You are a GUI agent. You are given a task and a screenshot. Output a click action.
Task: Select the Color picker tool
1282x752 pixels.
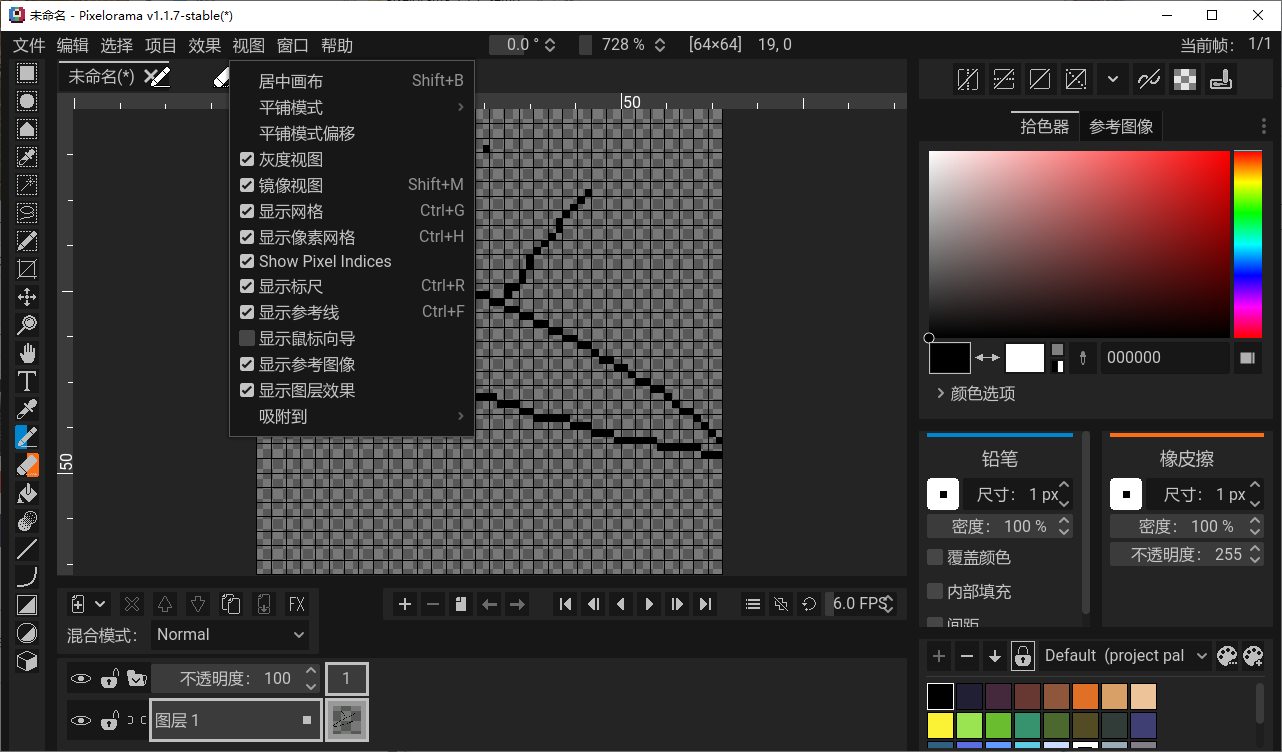click(x=27, y=408)
